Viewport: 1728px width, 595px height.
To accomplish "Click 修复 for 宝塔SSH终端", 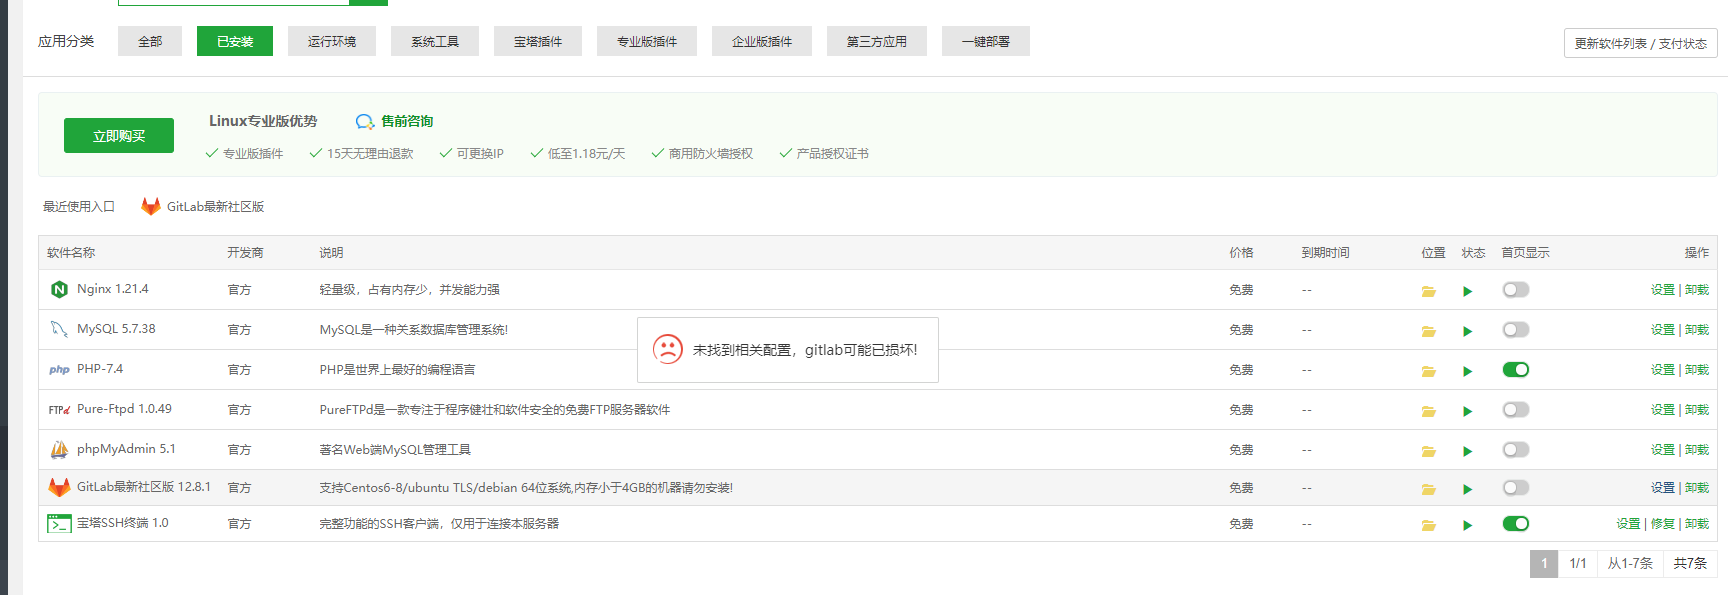I will coord(1663,524).
